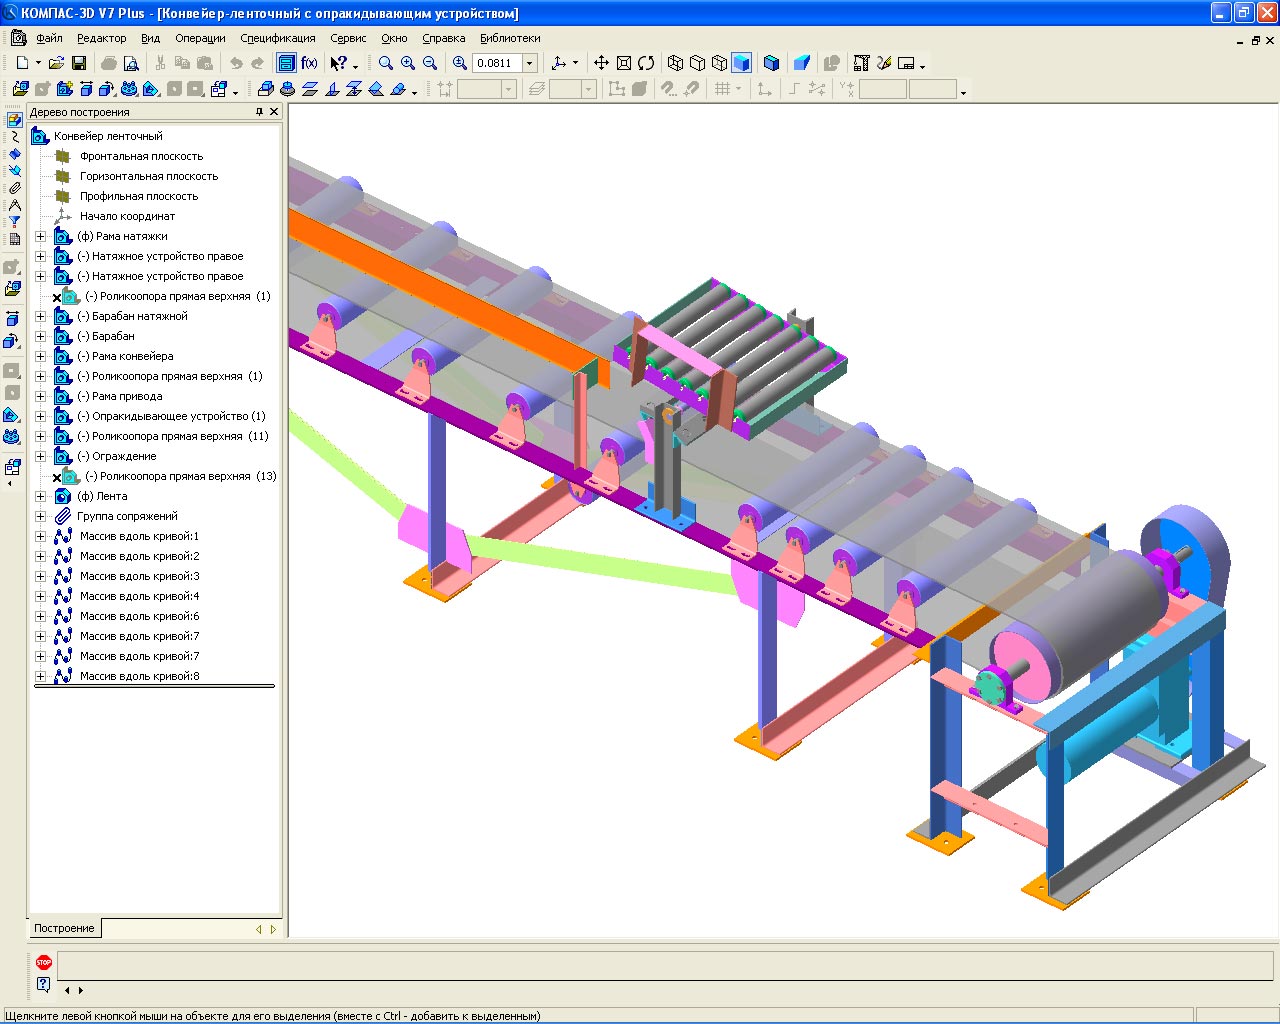
Task: Click the red STOP button
Action: tap(43, 962)
